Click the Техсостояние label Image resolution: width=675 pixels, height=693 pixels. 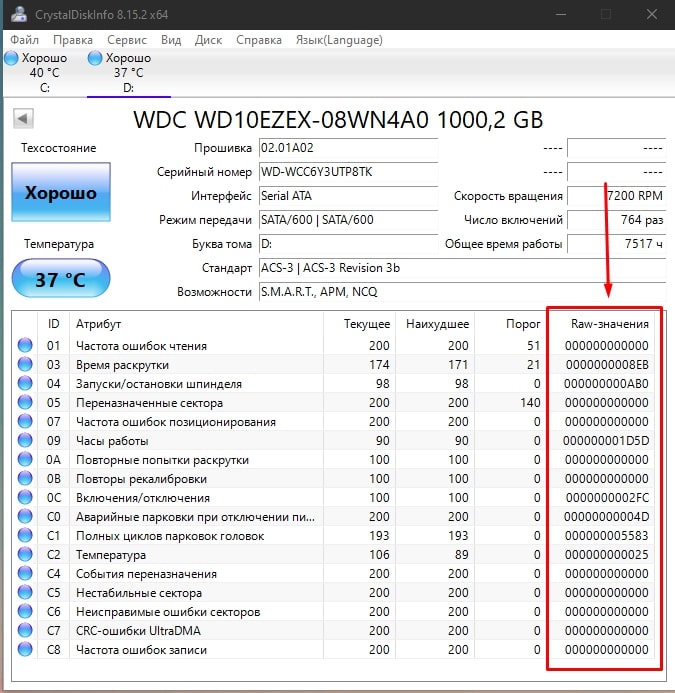pos(58,148)
